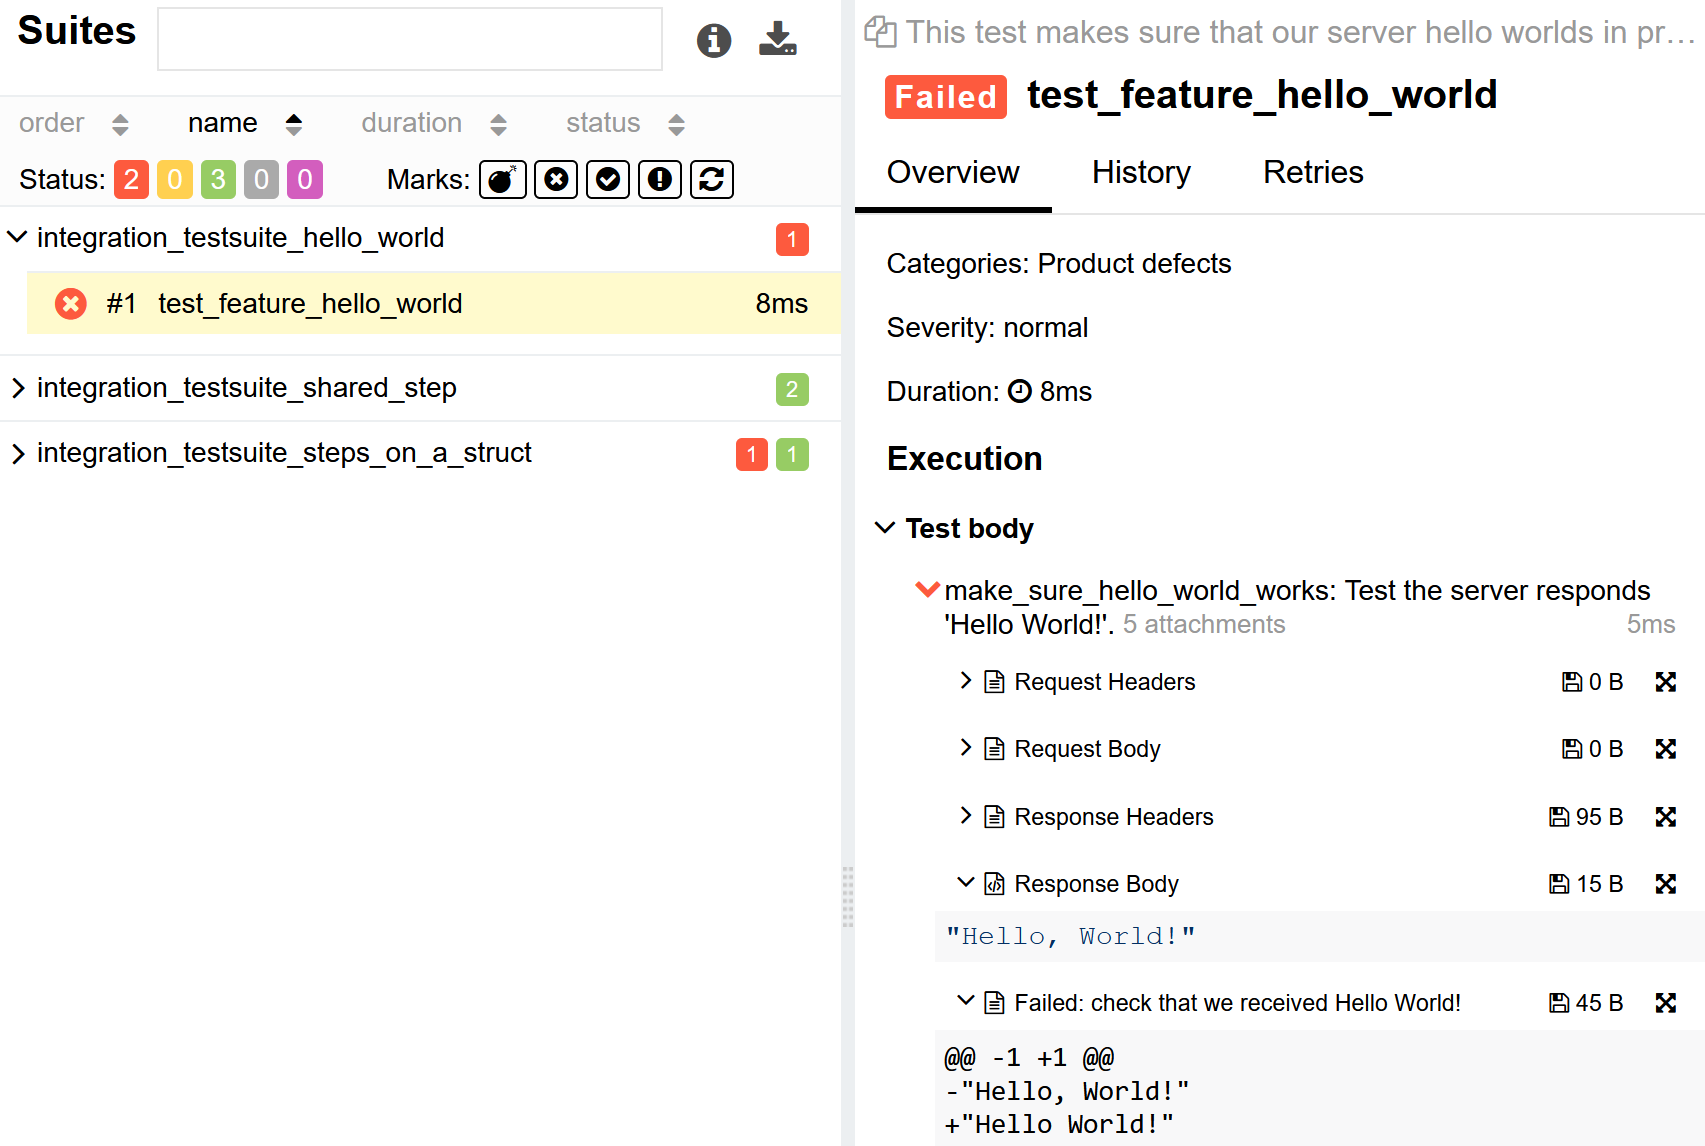
Task: Click failed count badge of steps_on_a_struct suite
Action: pos(751,454)
